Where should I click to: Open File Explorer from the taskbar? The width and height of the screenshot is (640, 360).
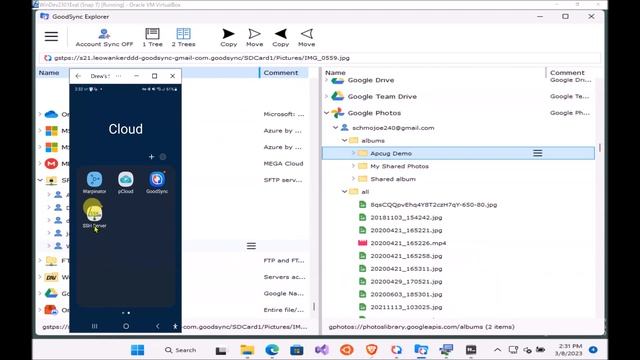click(247, 350)
